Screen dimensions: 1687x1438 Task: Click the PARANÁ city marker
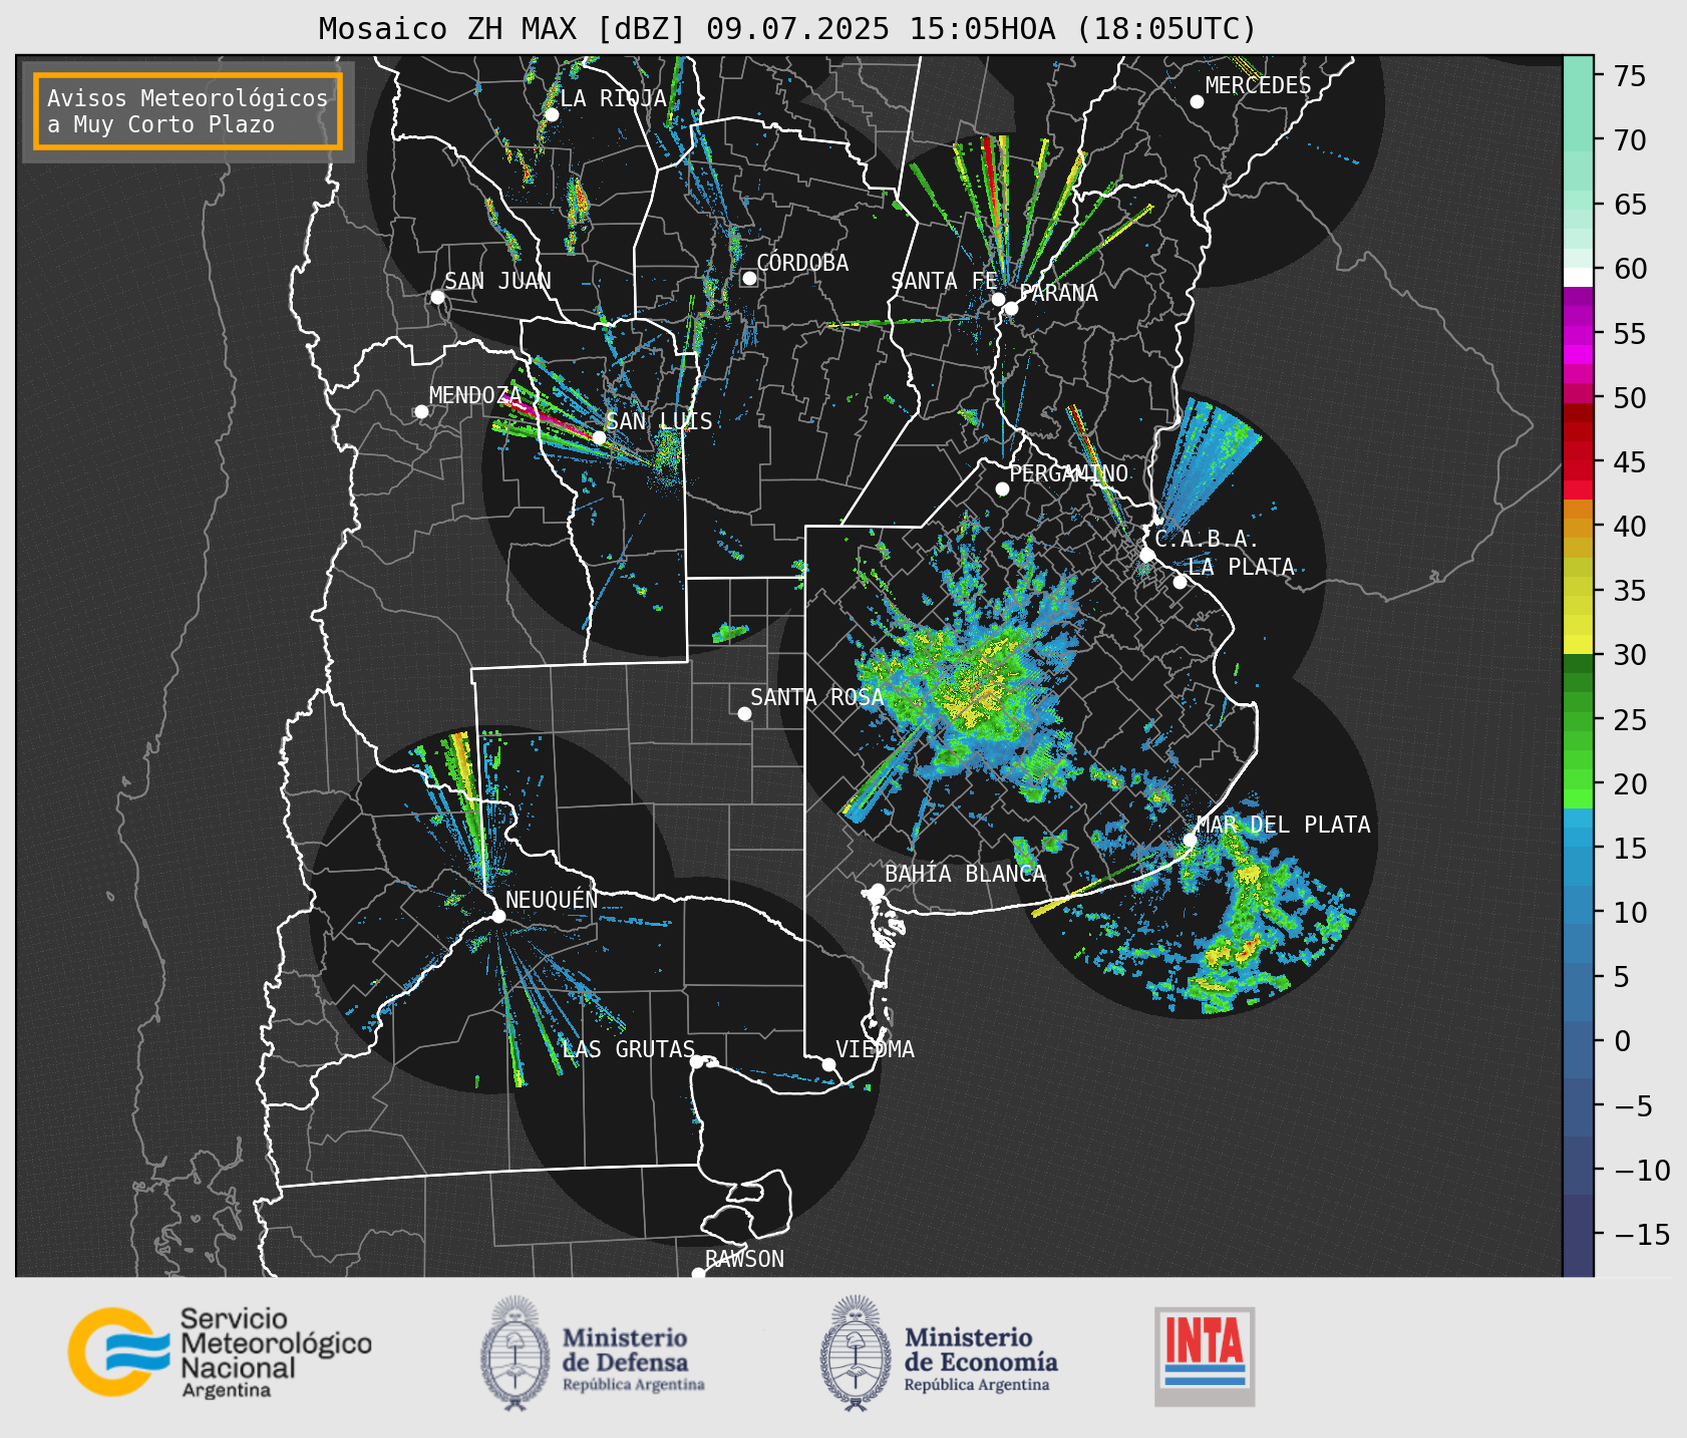click(x=1011, y=308)
